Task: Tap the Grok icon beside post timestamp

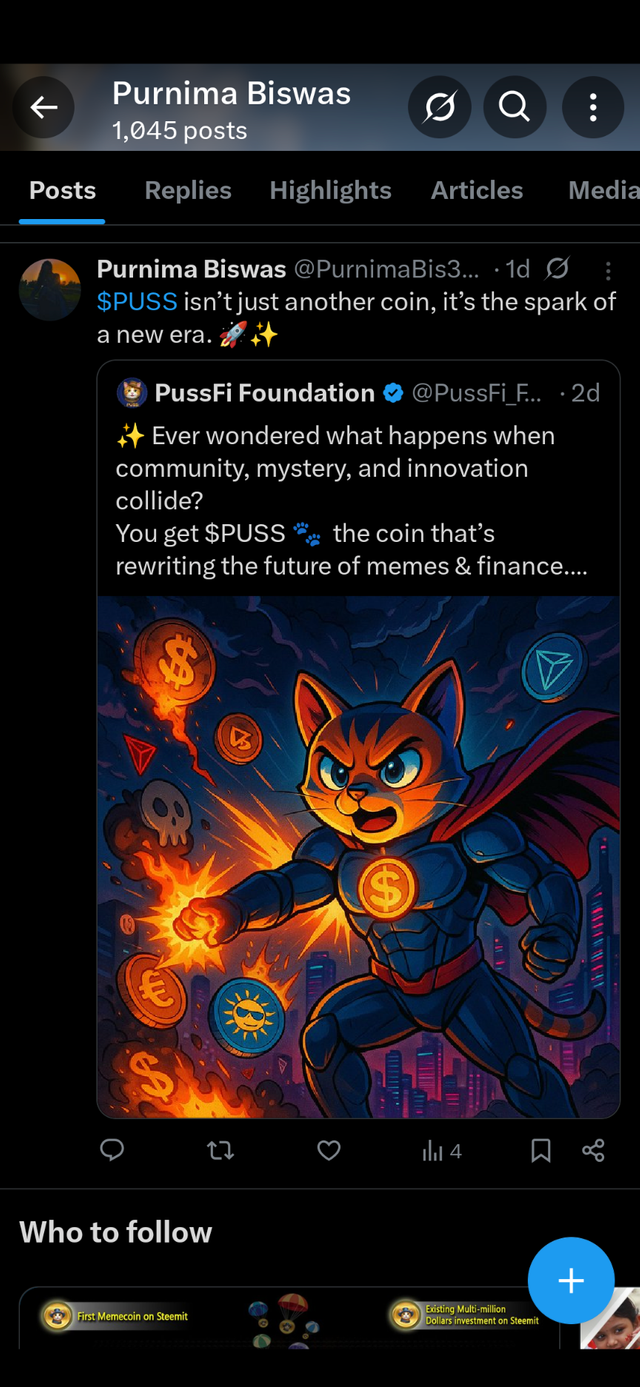Action: pos(558,268)
